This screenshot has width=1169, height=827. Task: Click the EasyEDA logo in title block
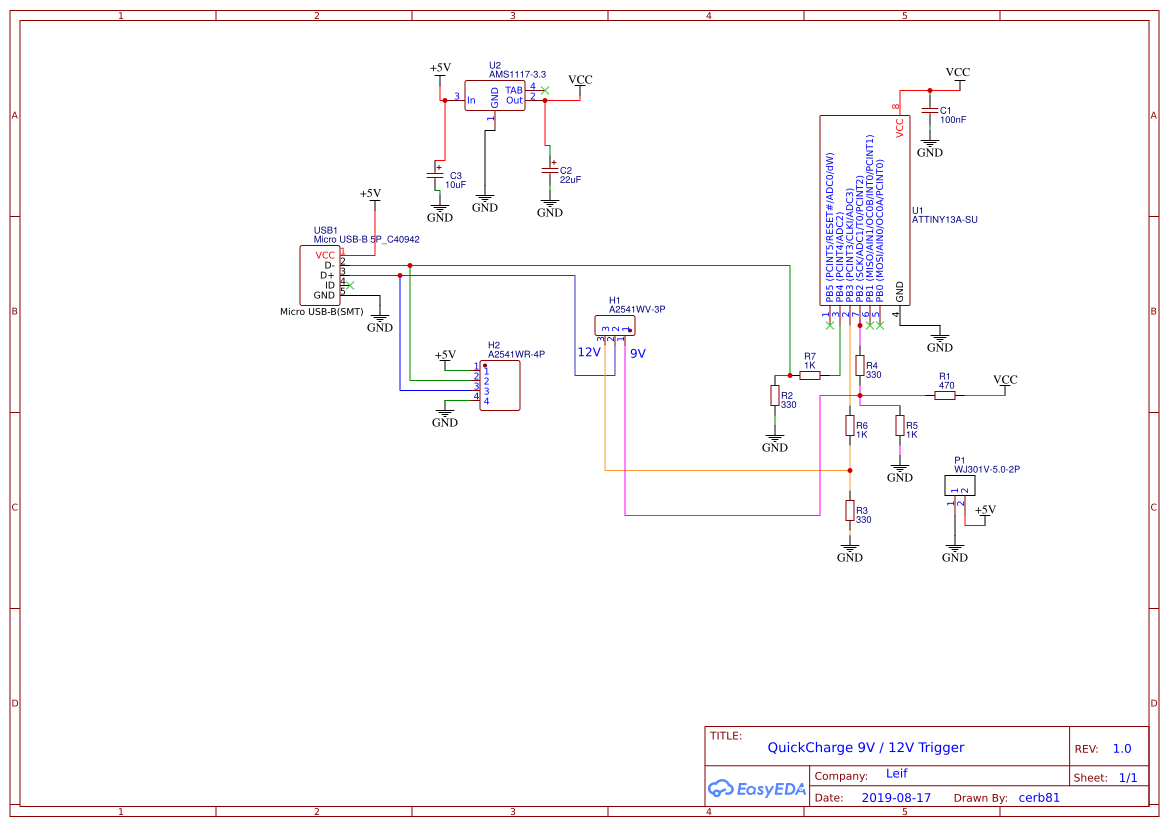pyautogui.click(x=757, y=789)
